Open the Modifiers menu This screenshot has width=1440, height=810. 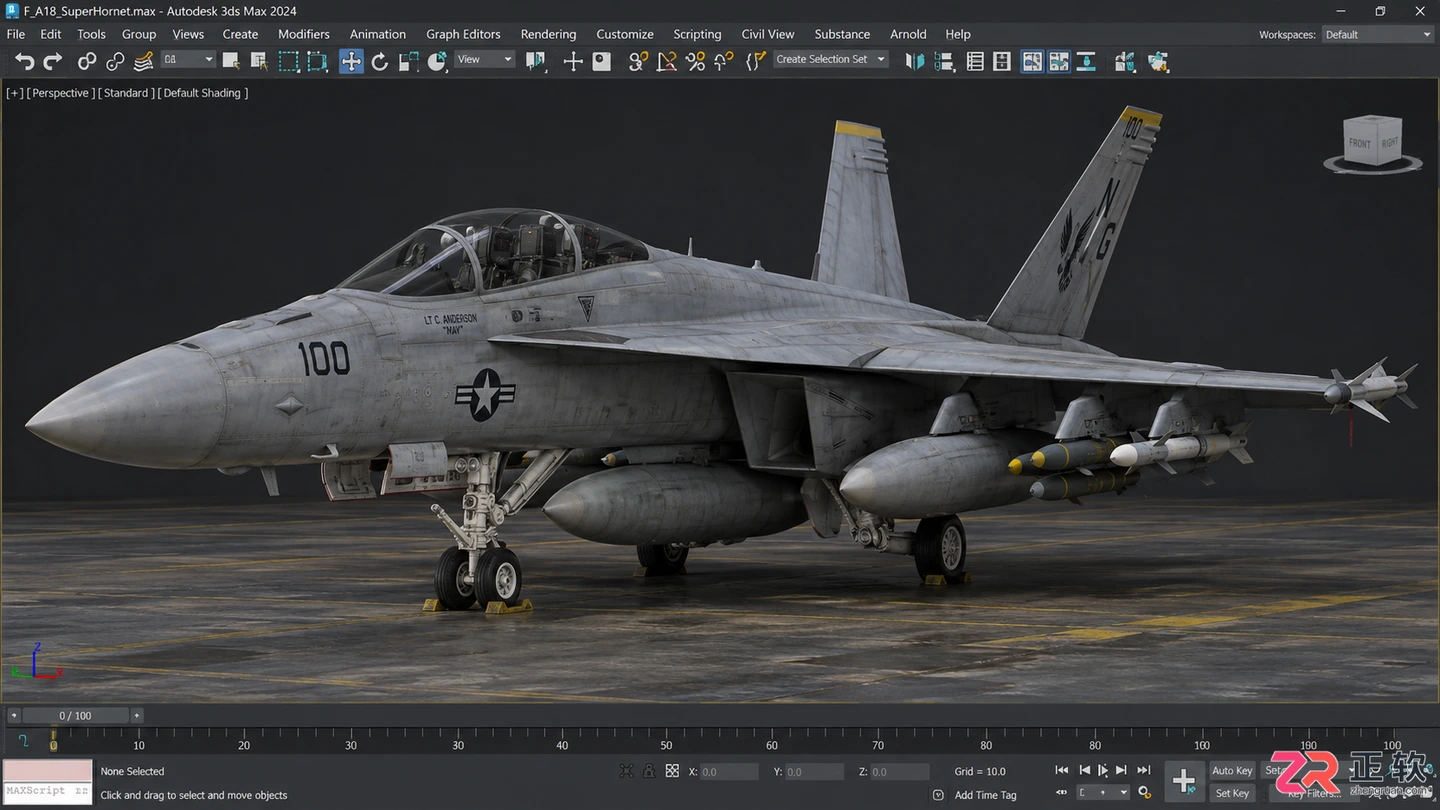(x=304, y=34)
